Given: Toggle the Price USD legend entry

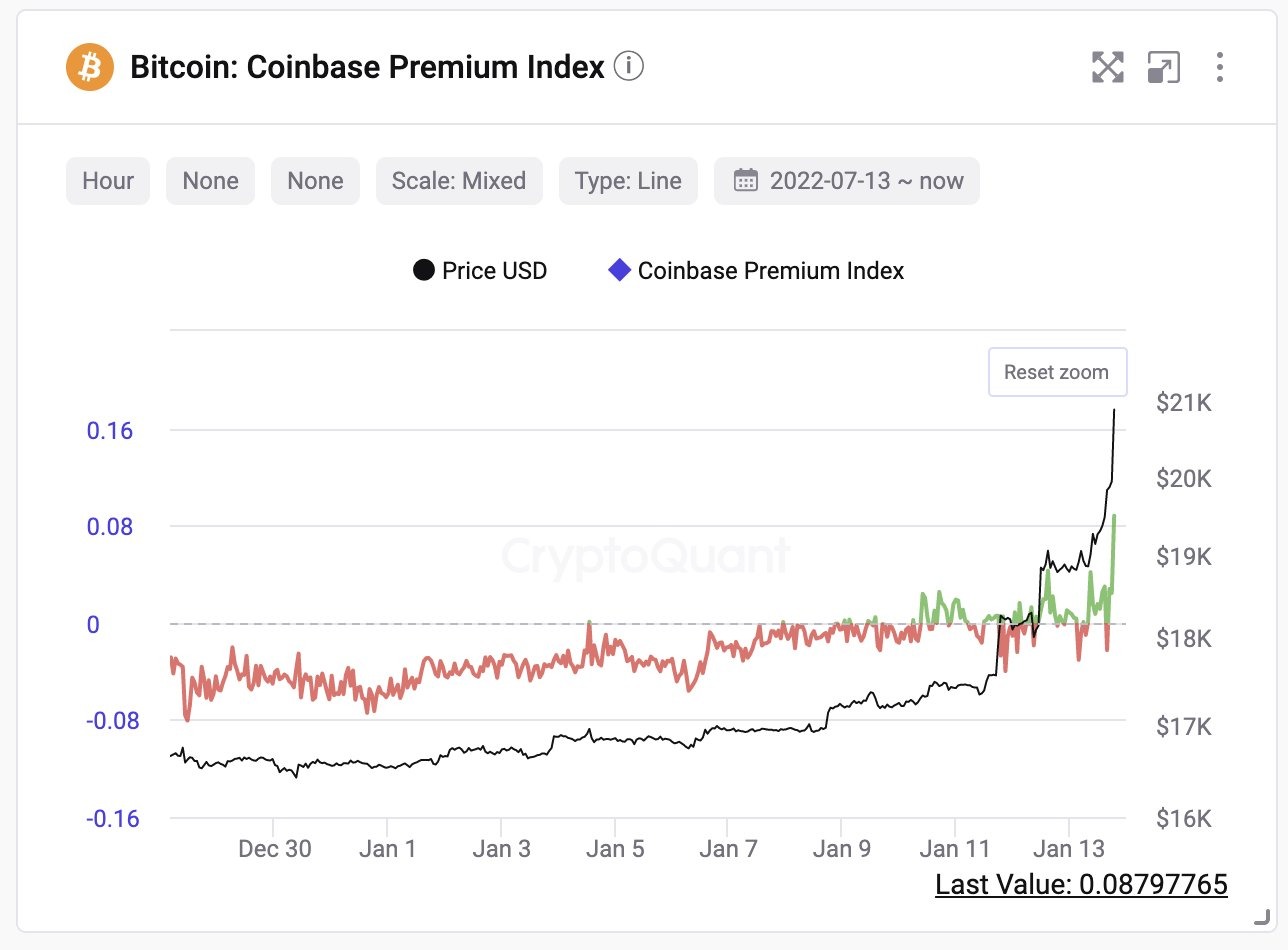Looking at the screenshot, I should [x=480, y=270].
